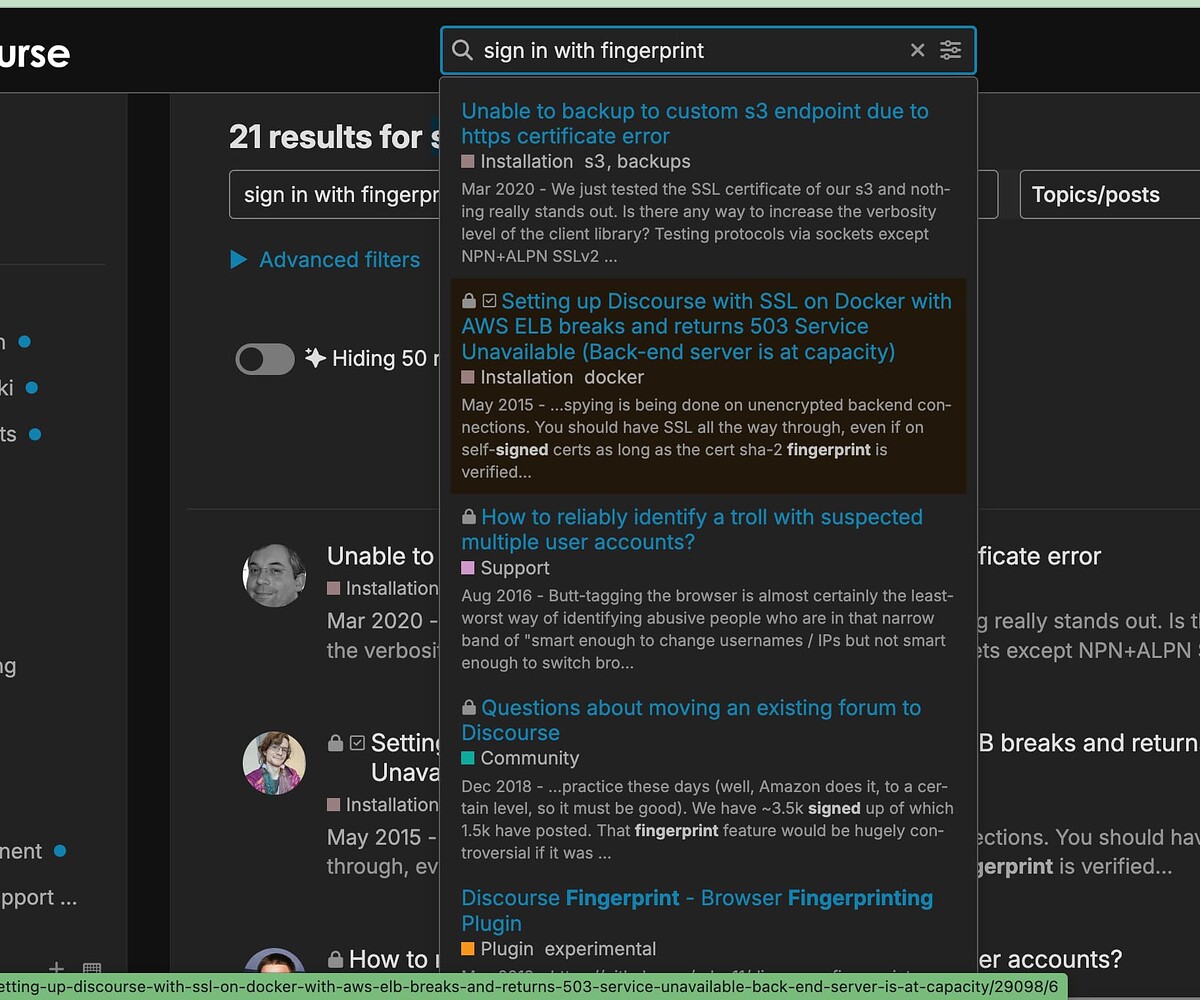The image size is (1200, 1000).
Task: Select the Discourse Fingerprint plugin result
Action: 696,910
